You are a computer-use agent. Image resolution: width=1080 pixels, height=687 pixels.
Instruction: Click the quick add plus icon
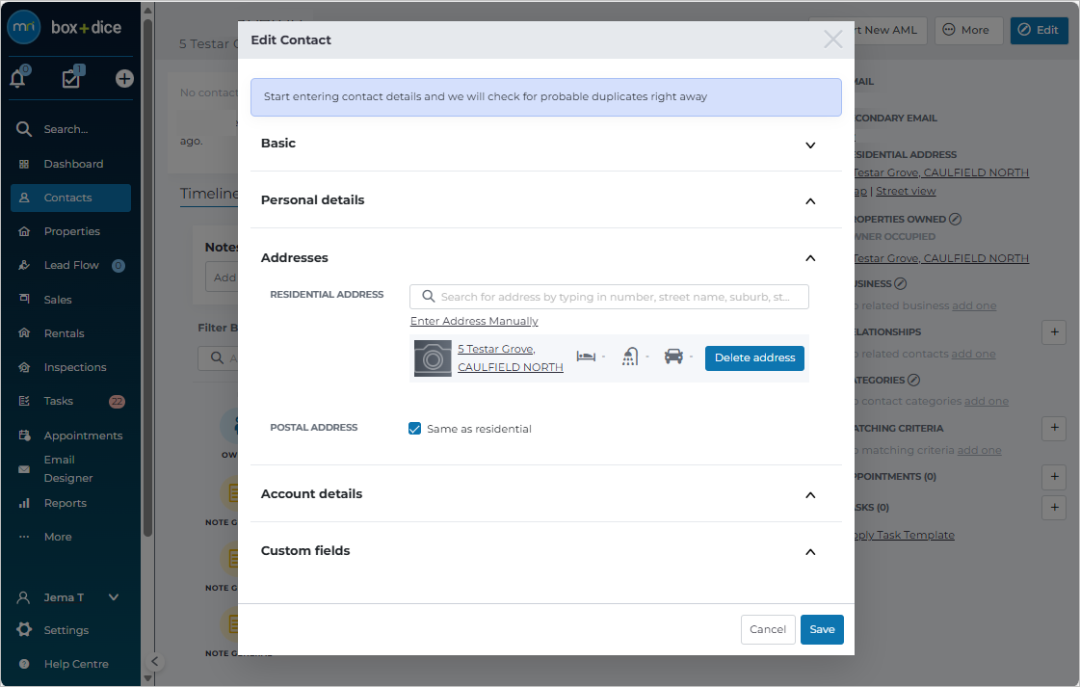point(124,79)
